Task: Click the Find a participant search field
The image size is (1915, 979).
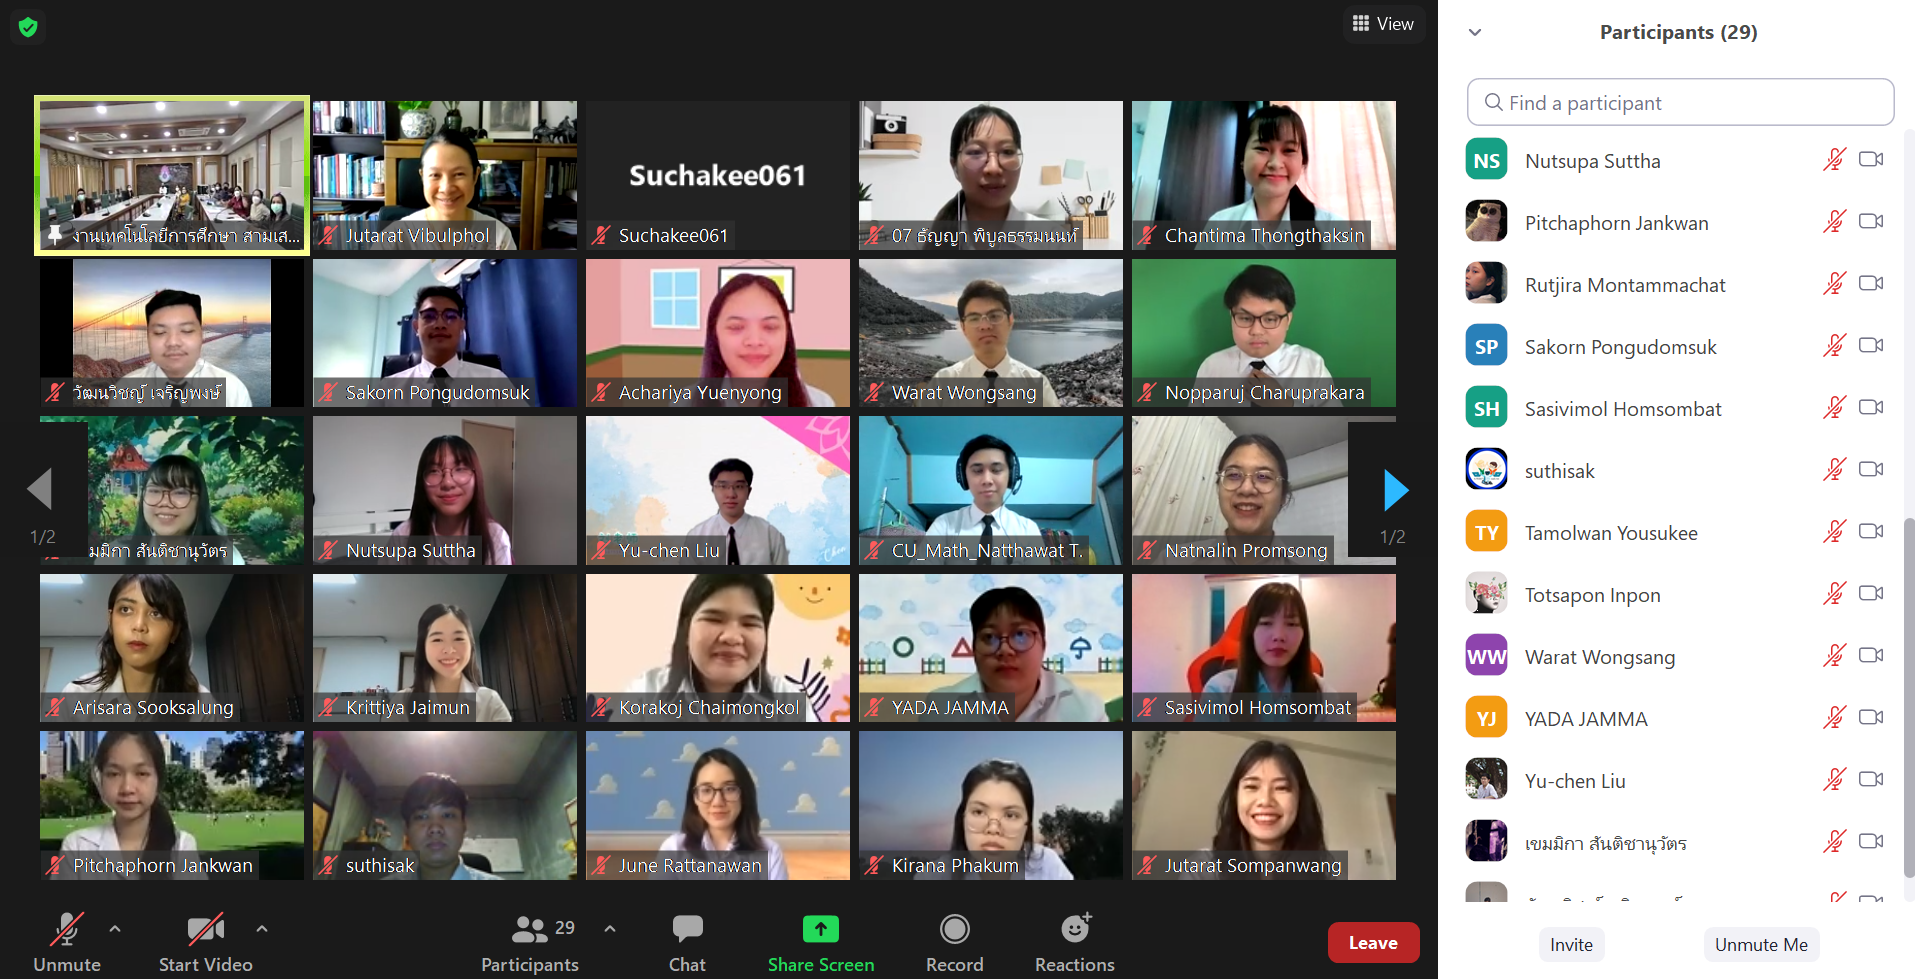Action: pyautogui.click(x=1680, y=103)
